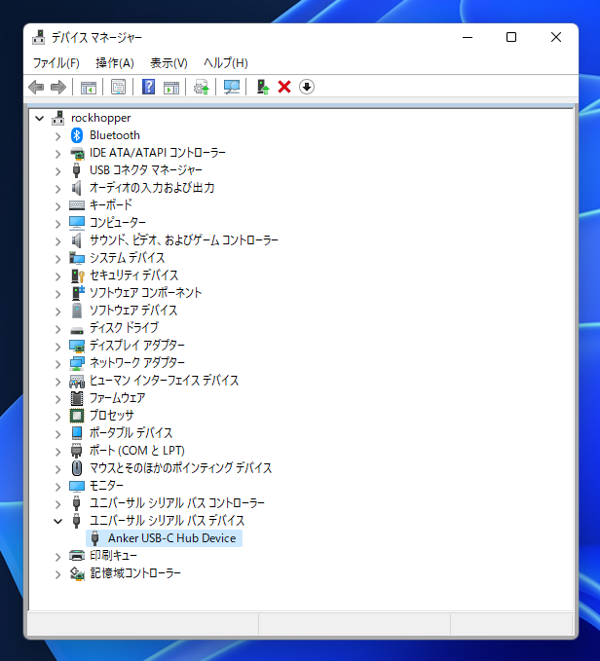This screenshot has height=661, width=600.
Task: Click the ネットワーク アダプター icon
Action: click(77, 363)
